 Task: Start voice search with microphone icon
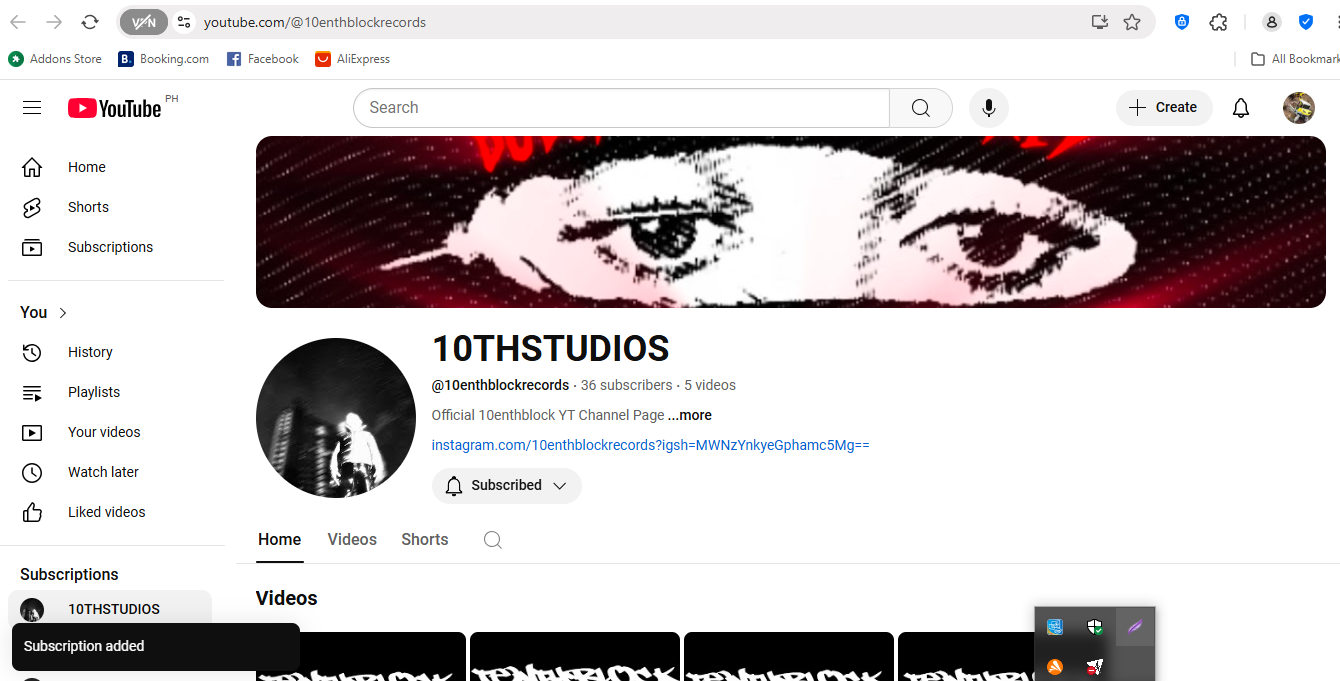(x=989, y=108)
